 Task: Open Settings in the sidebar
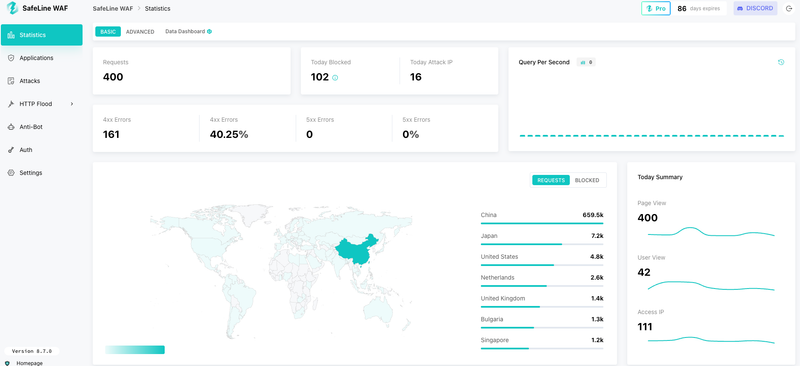[x=42, y=173]
